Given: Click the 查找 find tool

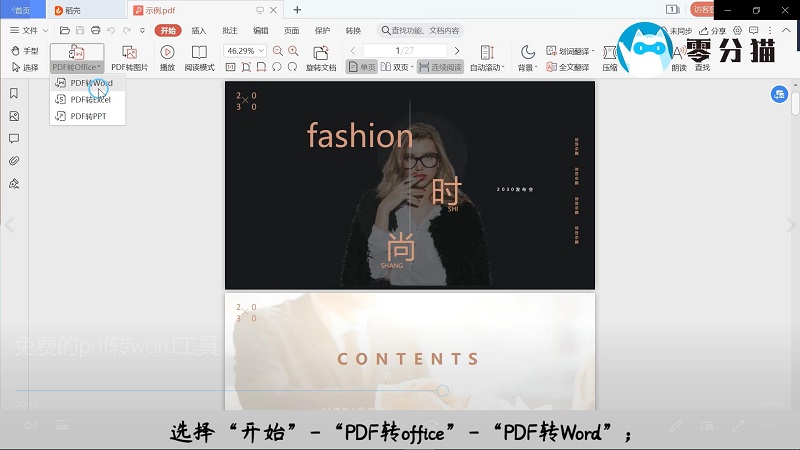Looking at the screenshot, I should point(702,67).
